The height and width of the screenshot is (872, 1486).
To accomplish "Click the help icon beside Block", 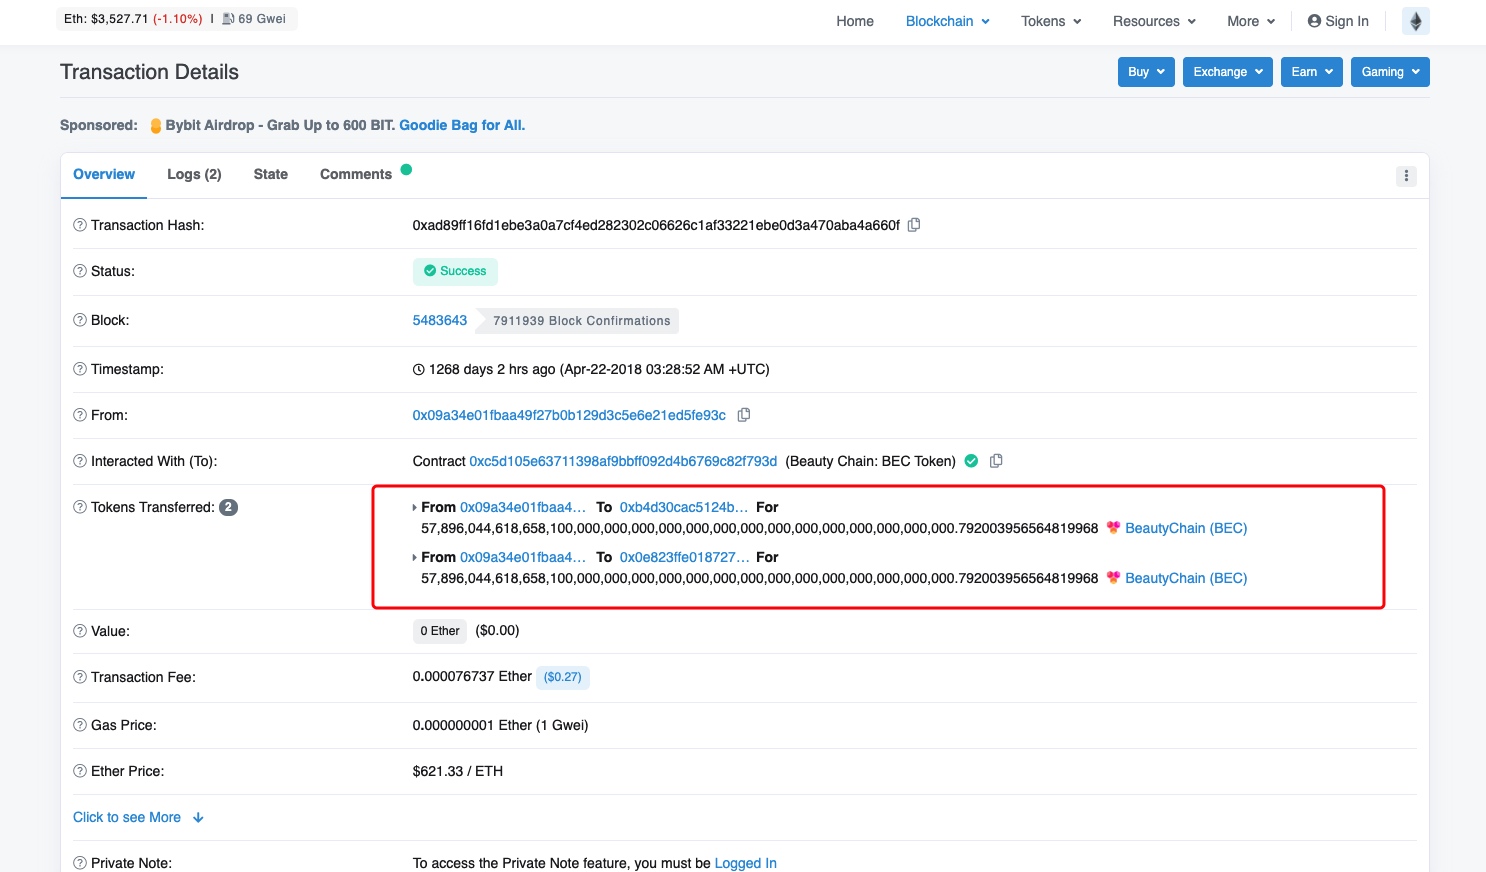I will point(80,320).
